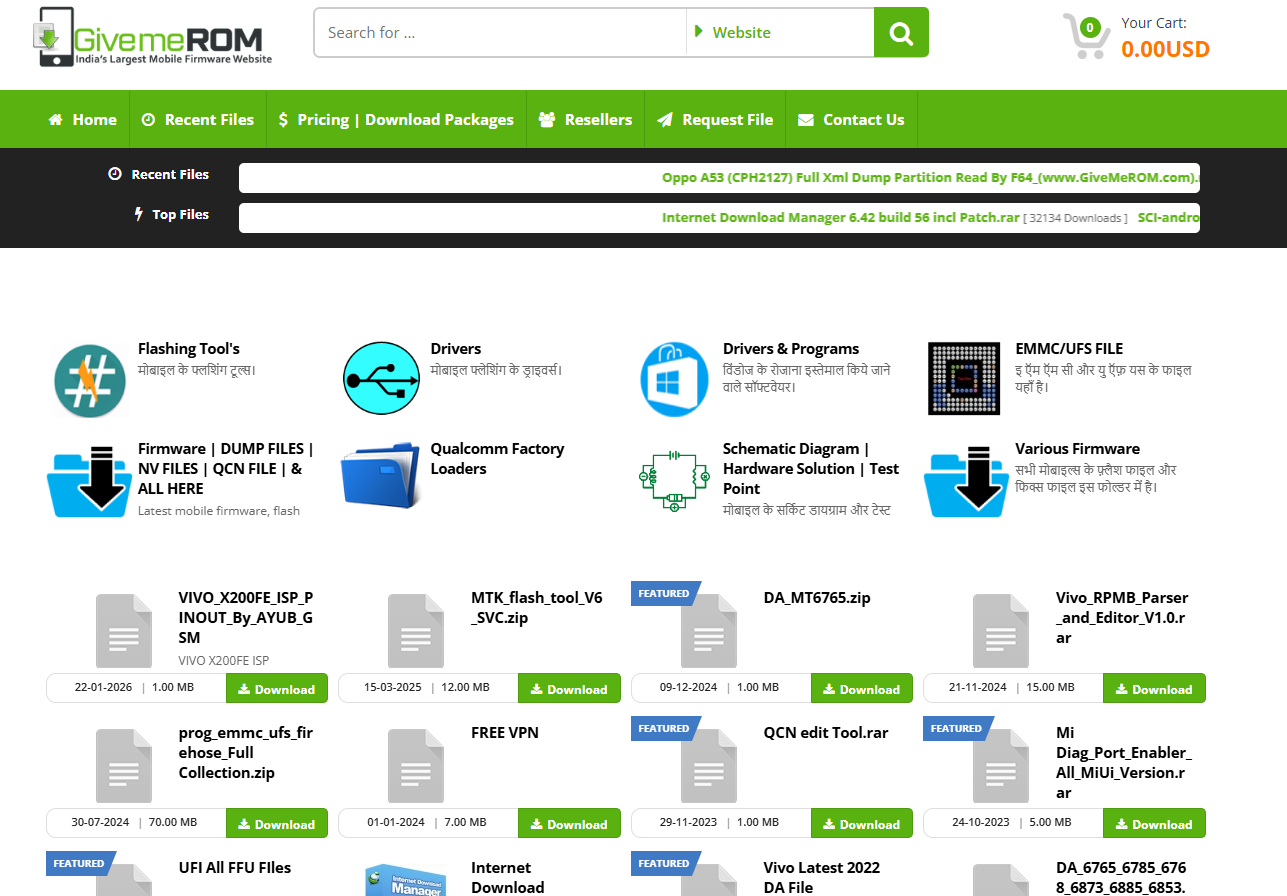Open the Various Firmware folder icon
Viewport: 1287px width, 896px height.
point(966,481)
